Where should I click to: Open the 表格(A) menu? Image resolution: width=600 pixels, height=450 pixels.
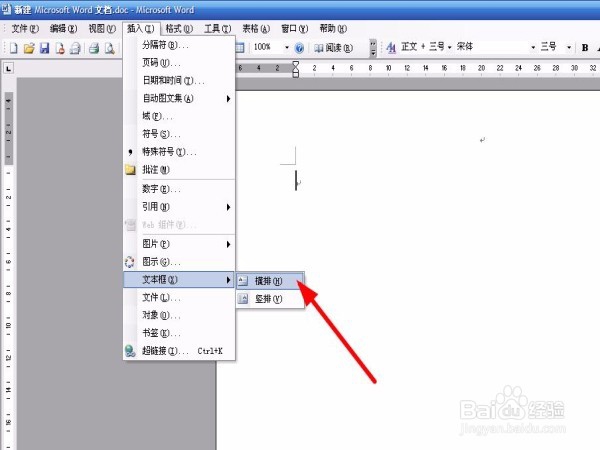256,29
